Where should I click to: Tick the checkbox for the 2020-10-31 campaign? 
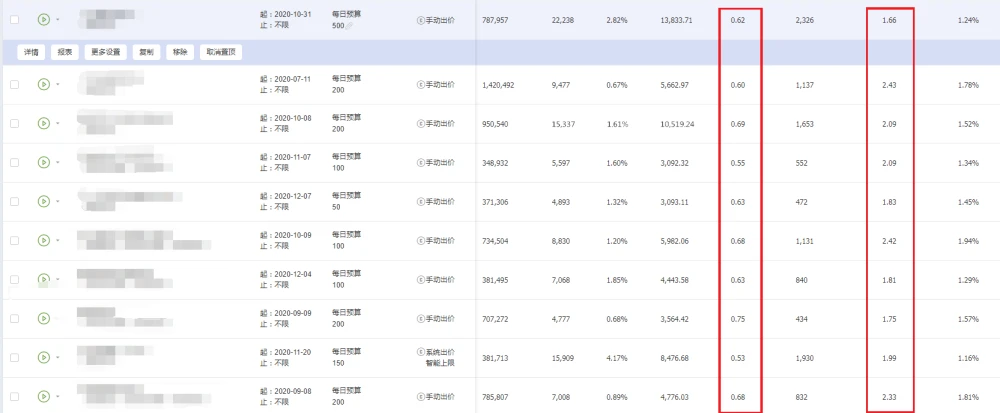[14, 19]
